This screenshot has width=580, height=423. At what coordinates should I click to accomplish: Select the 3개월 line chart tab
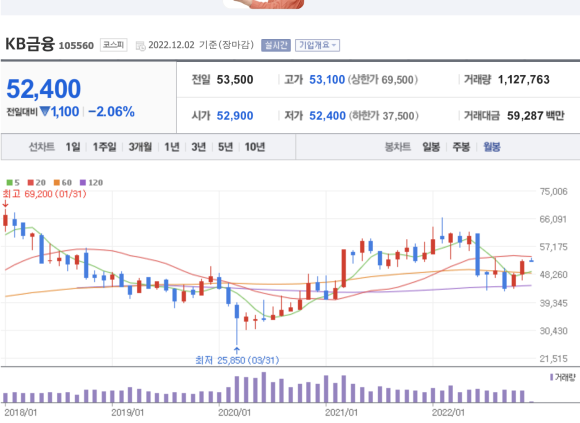click(140, 147)
